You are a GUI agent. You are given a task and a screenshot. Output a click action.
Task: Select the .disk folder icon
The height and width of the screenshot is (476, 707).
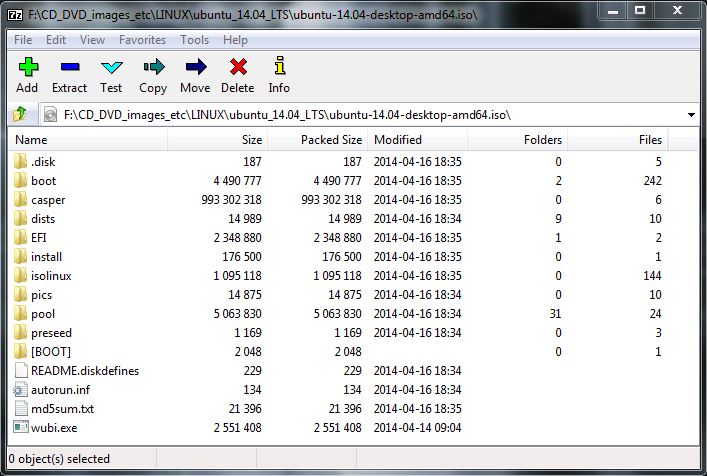[20, 161]
